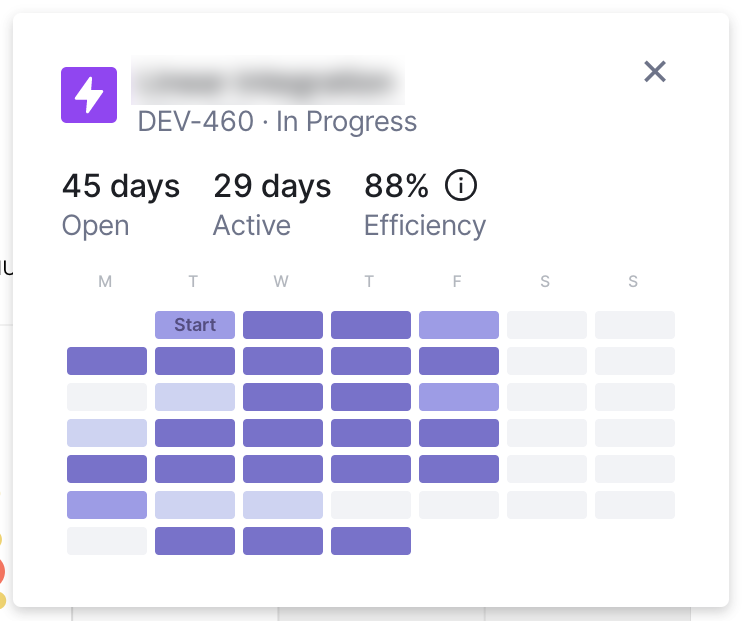The image size is (742, 621).
Task: Open the DEV-460 In Progress label
Action: 277,122
